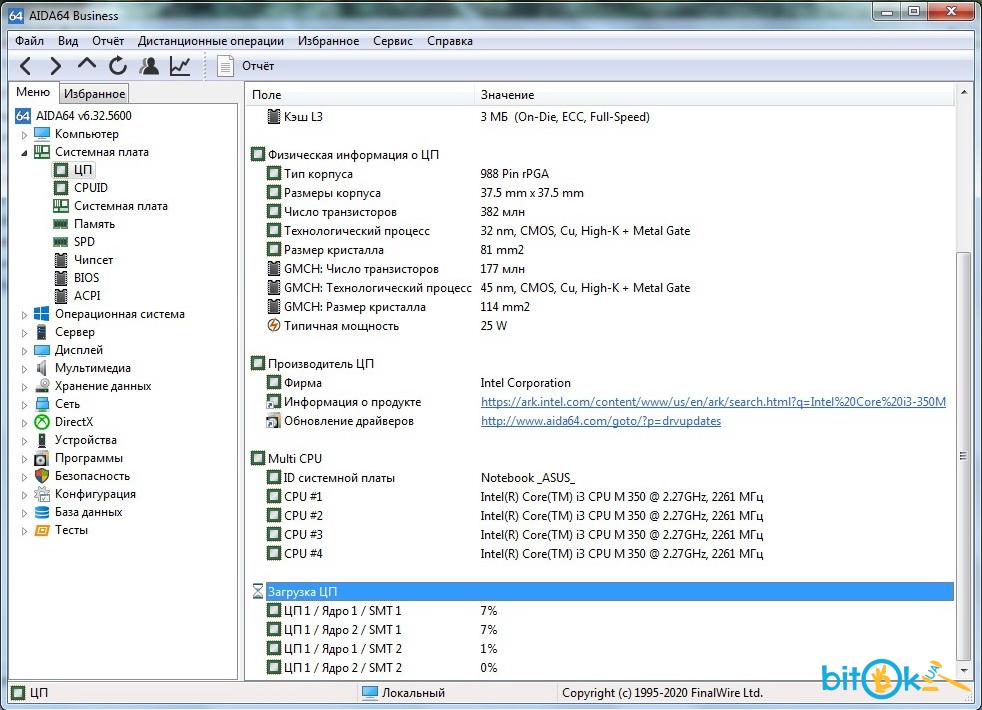Go forward with the right arrow toolbar icon
Image resolution: width=982 pixels, height=710 pixels.
pos(56,66)
